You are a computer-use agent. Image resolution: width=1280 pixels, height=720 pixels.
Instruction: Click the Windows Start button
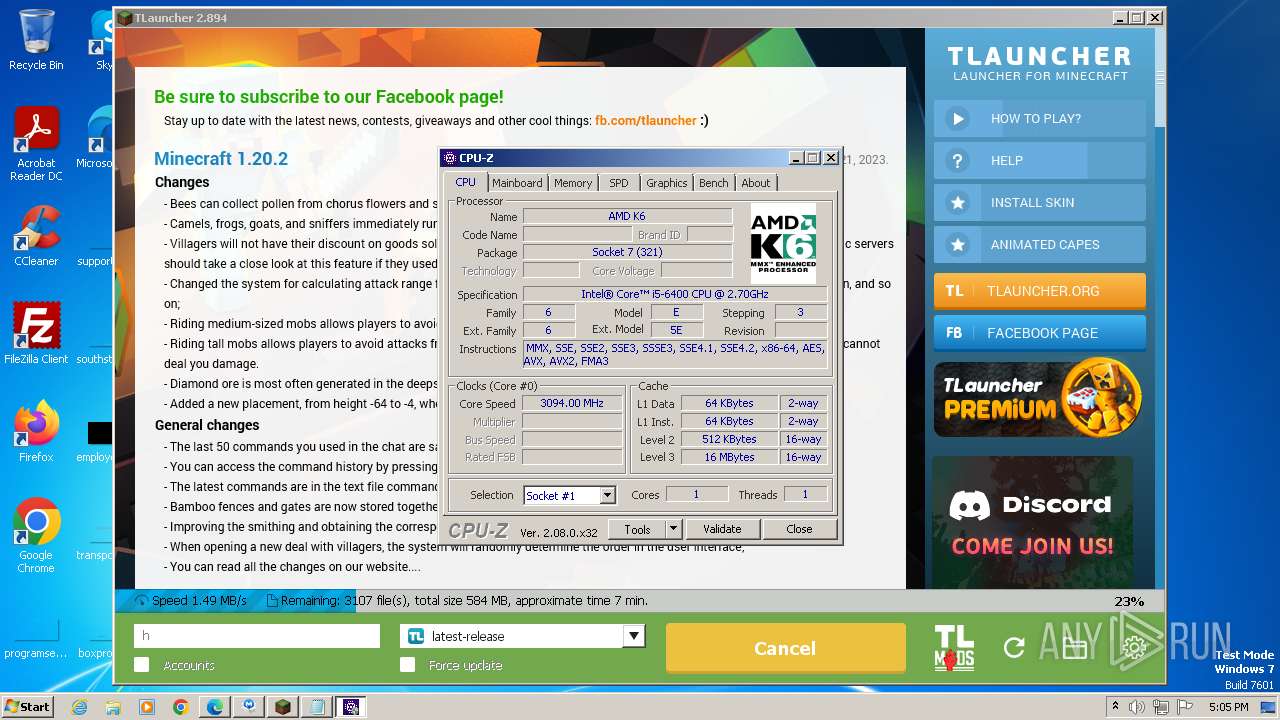(28, 707)
